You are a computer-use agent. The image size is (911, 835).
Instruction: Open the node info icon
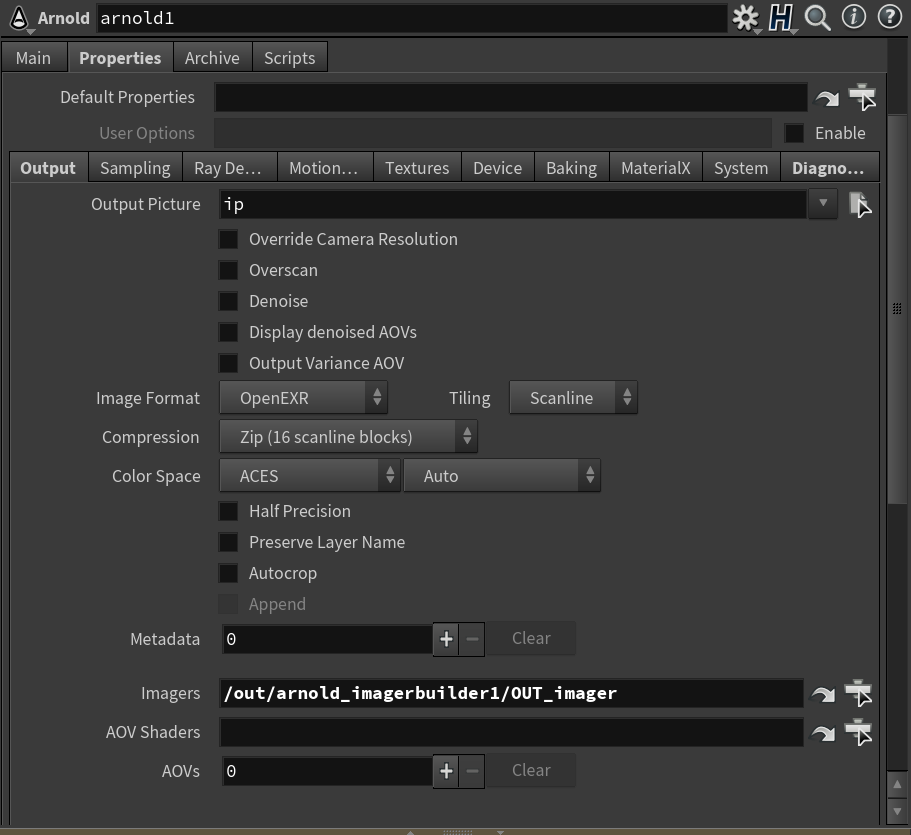(x=853, y=17)
